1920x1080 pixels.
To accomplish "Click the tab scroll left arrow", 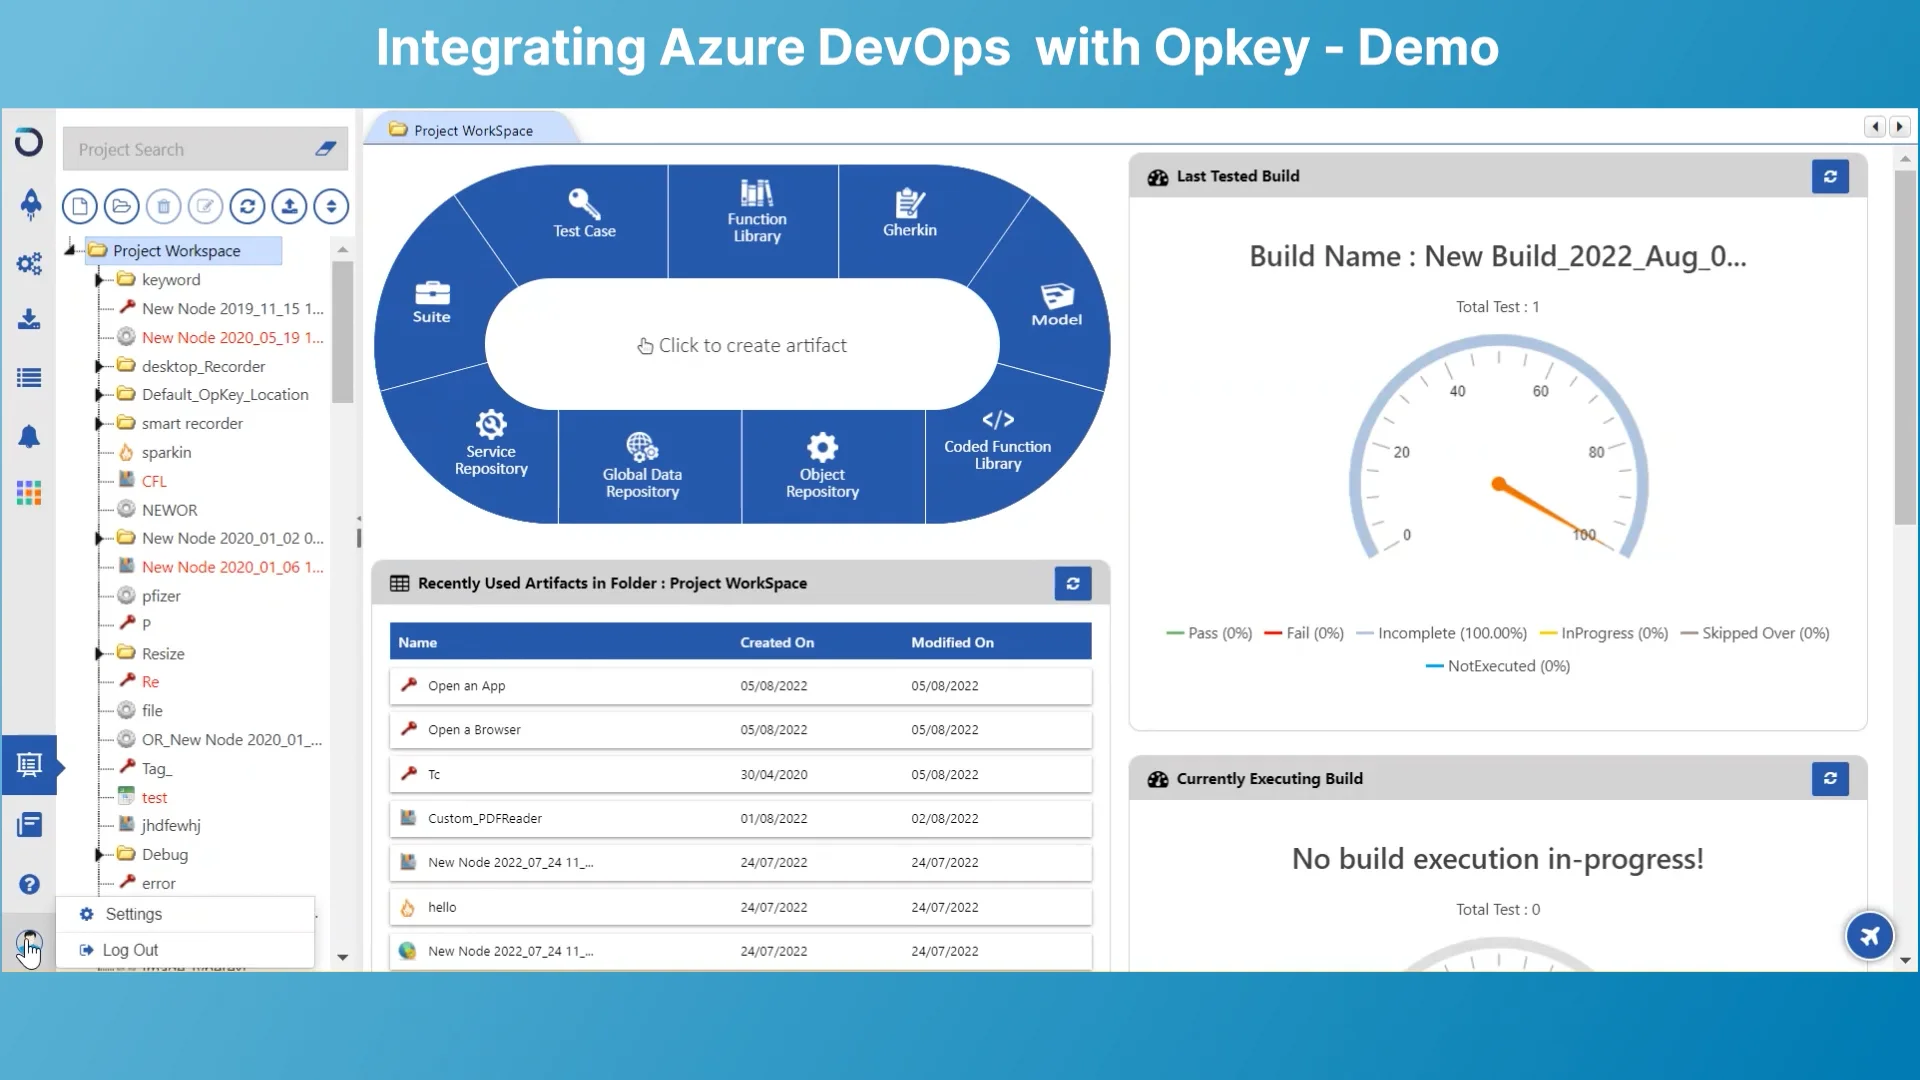I will click(1875, 127).
